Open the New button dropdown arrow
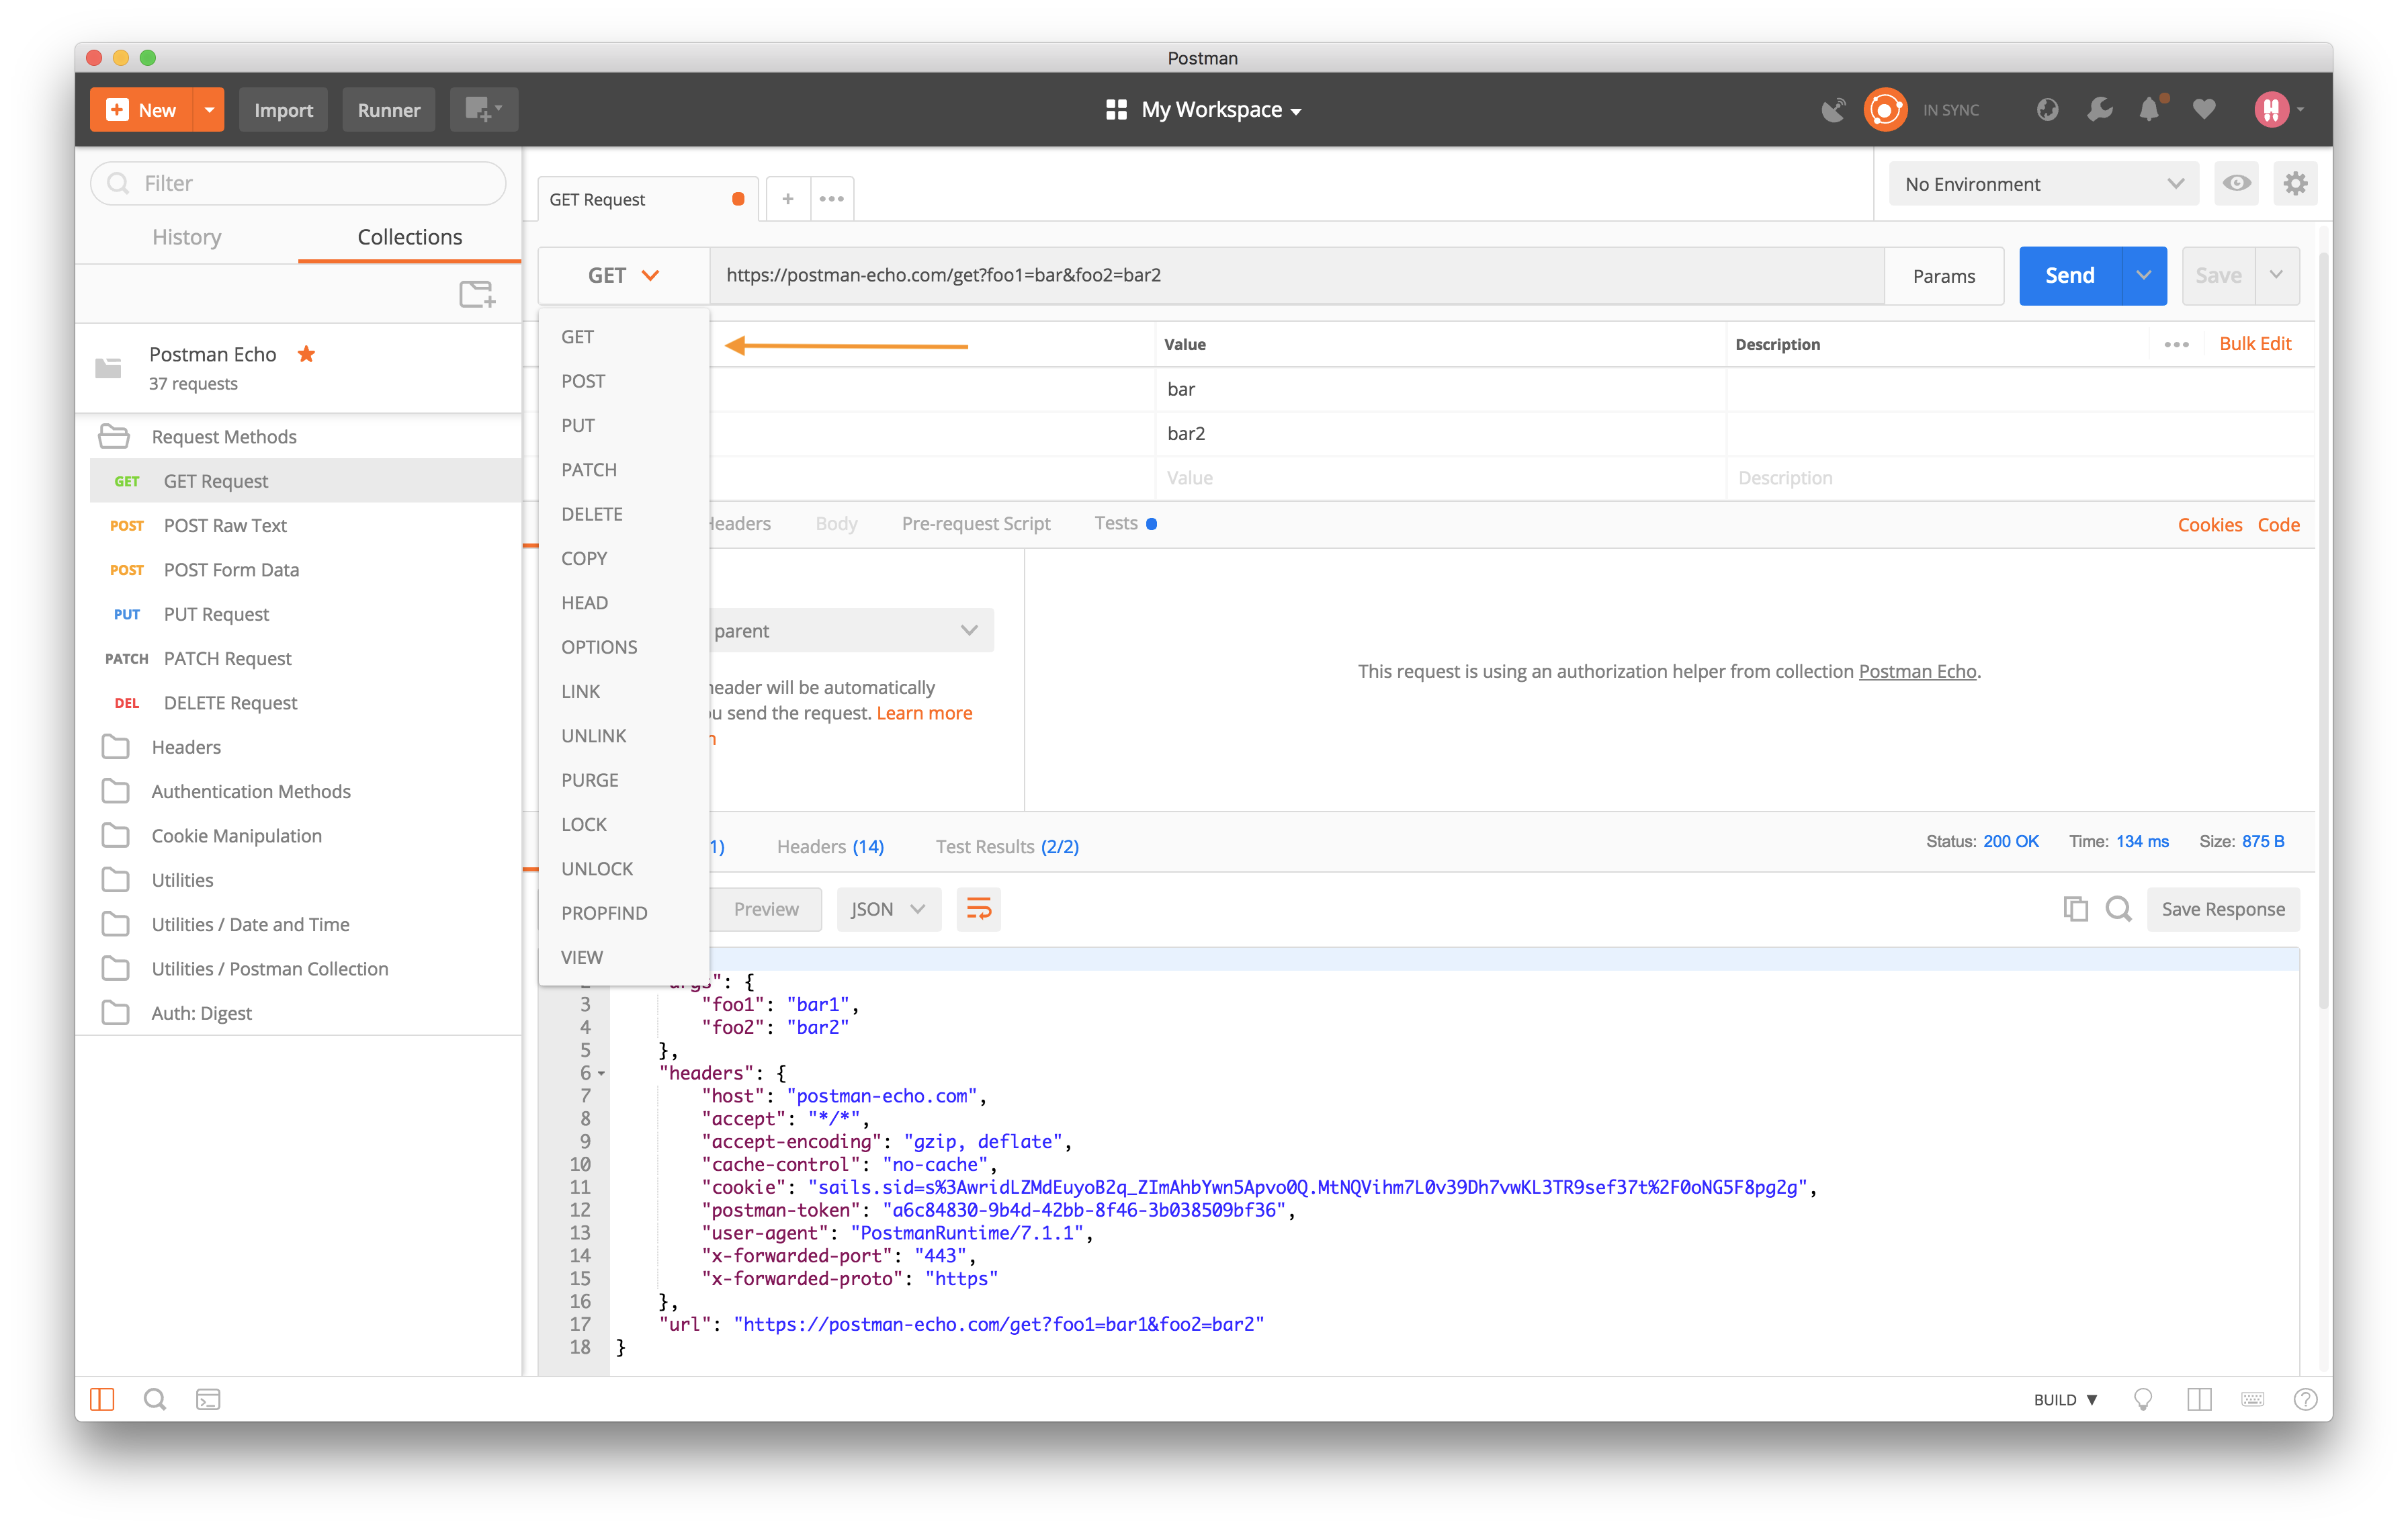2408x1529 pixels. click(209, 109)
